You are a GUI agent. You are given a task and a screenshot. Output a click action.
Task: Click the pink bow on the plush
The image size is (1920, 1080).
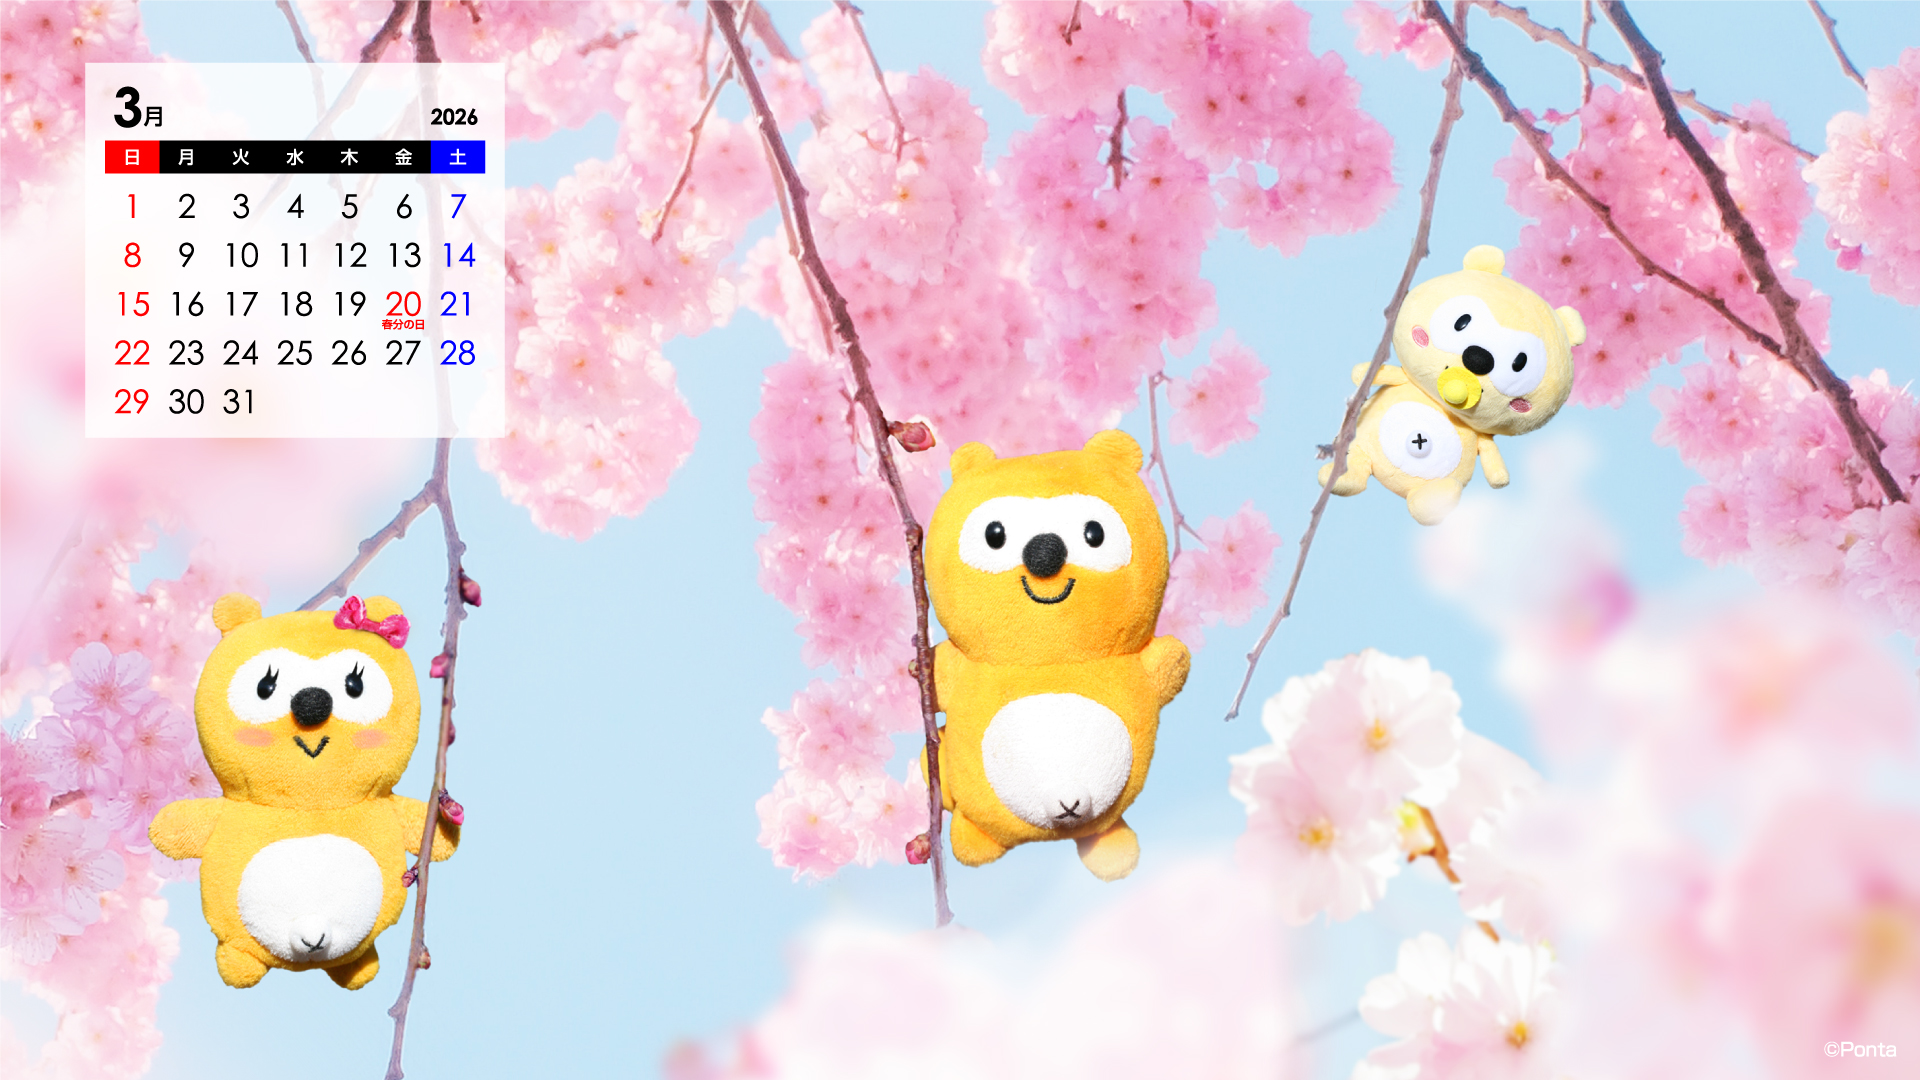pos(372,621)
